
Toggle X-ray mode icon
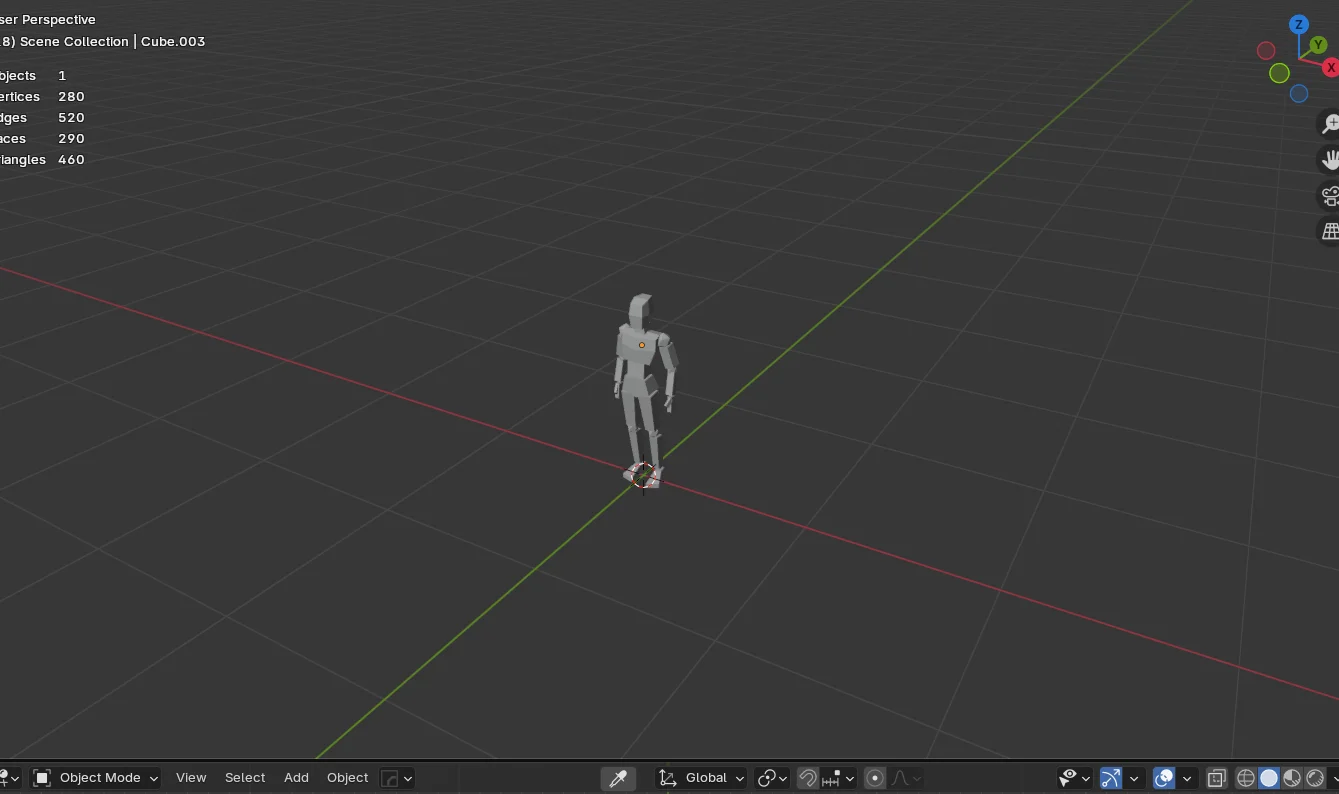(x=1216, y=778)
